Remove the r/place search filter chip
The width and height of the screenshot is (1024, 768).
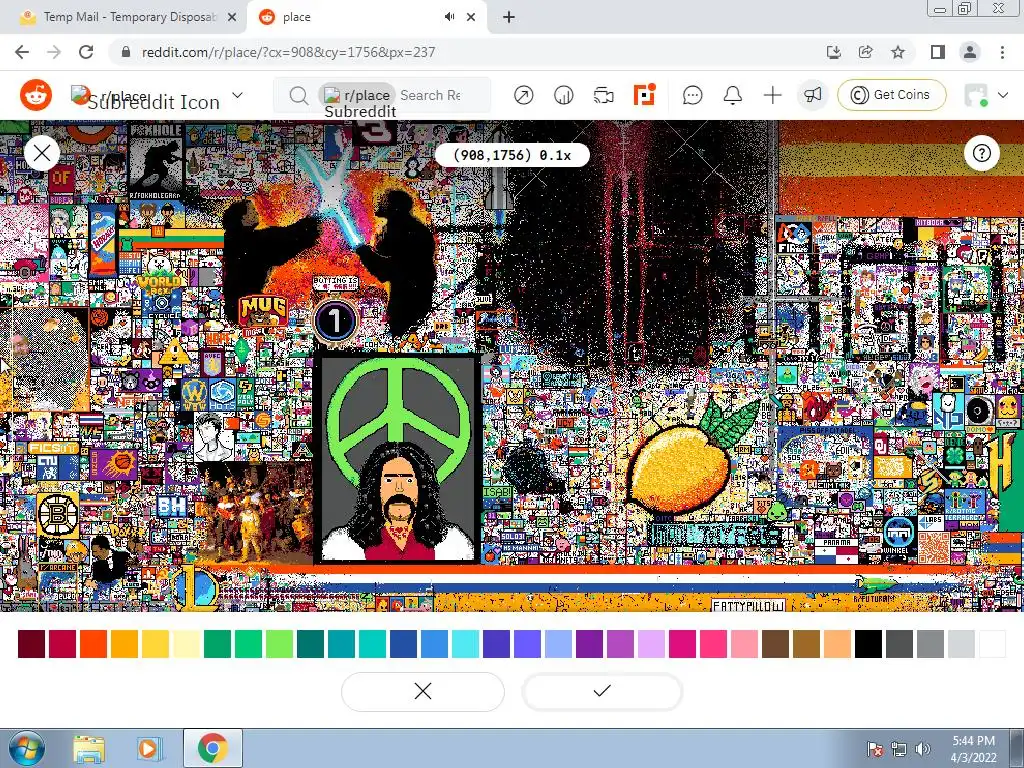point(357,95)
